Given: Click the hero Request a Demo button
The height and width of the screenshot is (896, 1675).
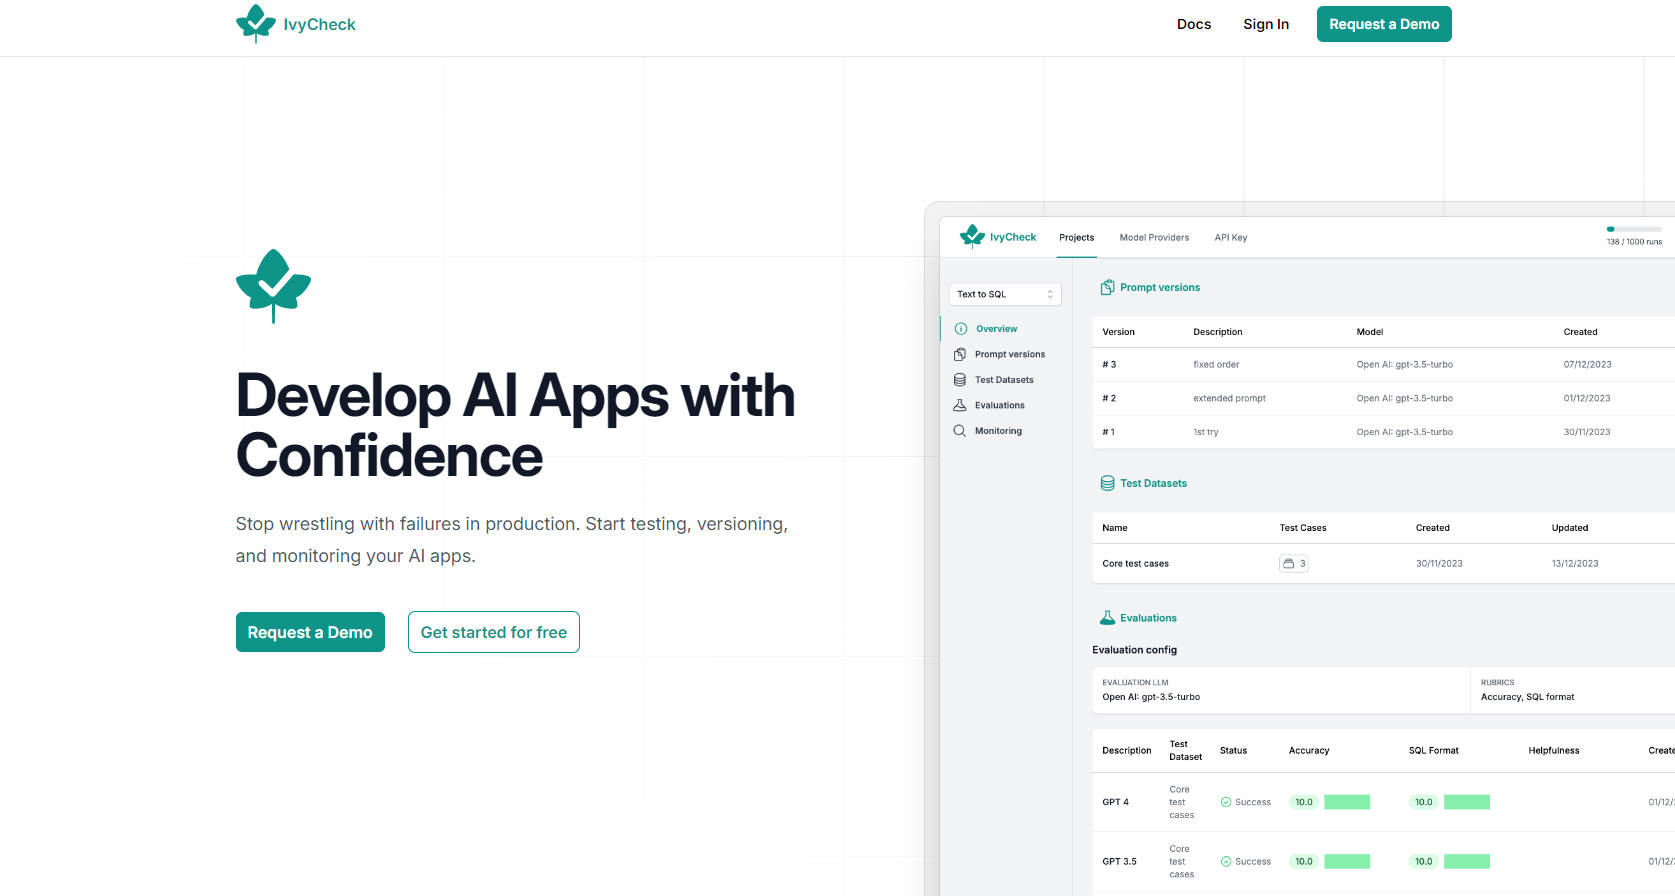Looking at the screenshot, I should pyautogui.click(x=310, y=632).
